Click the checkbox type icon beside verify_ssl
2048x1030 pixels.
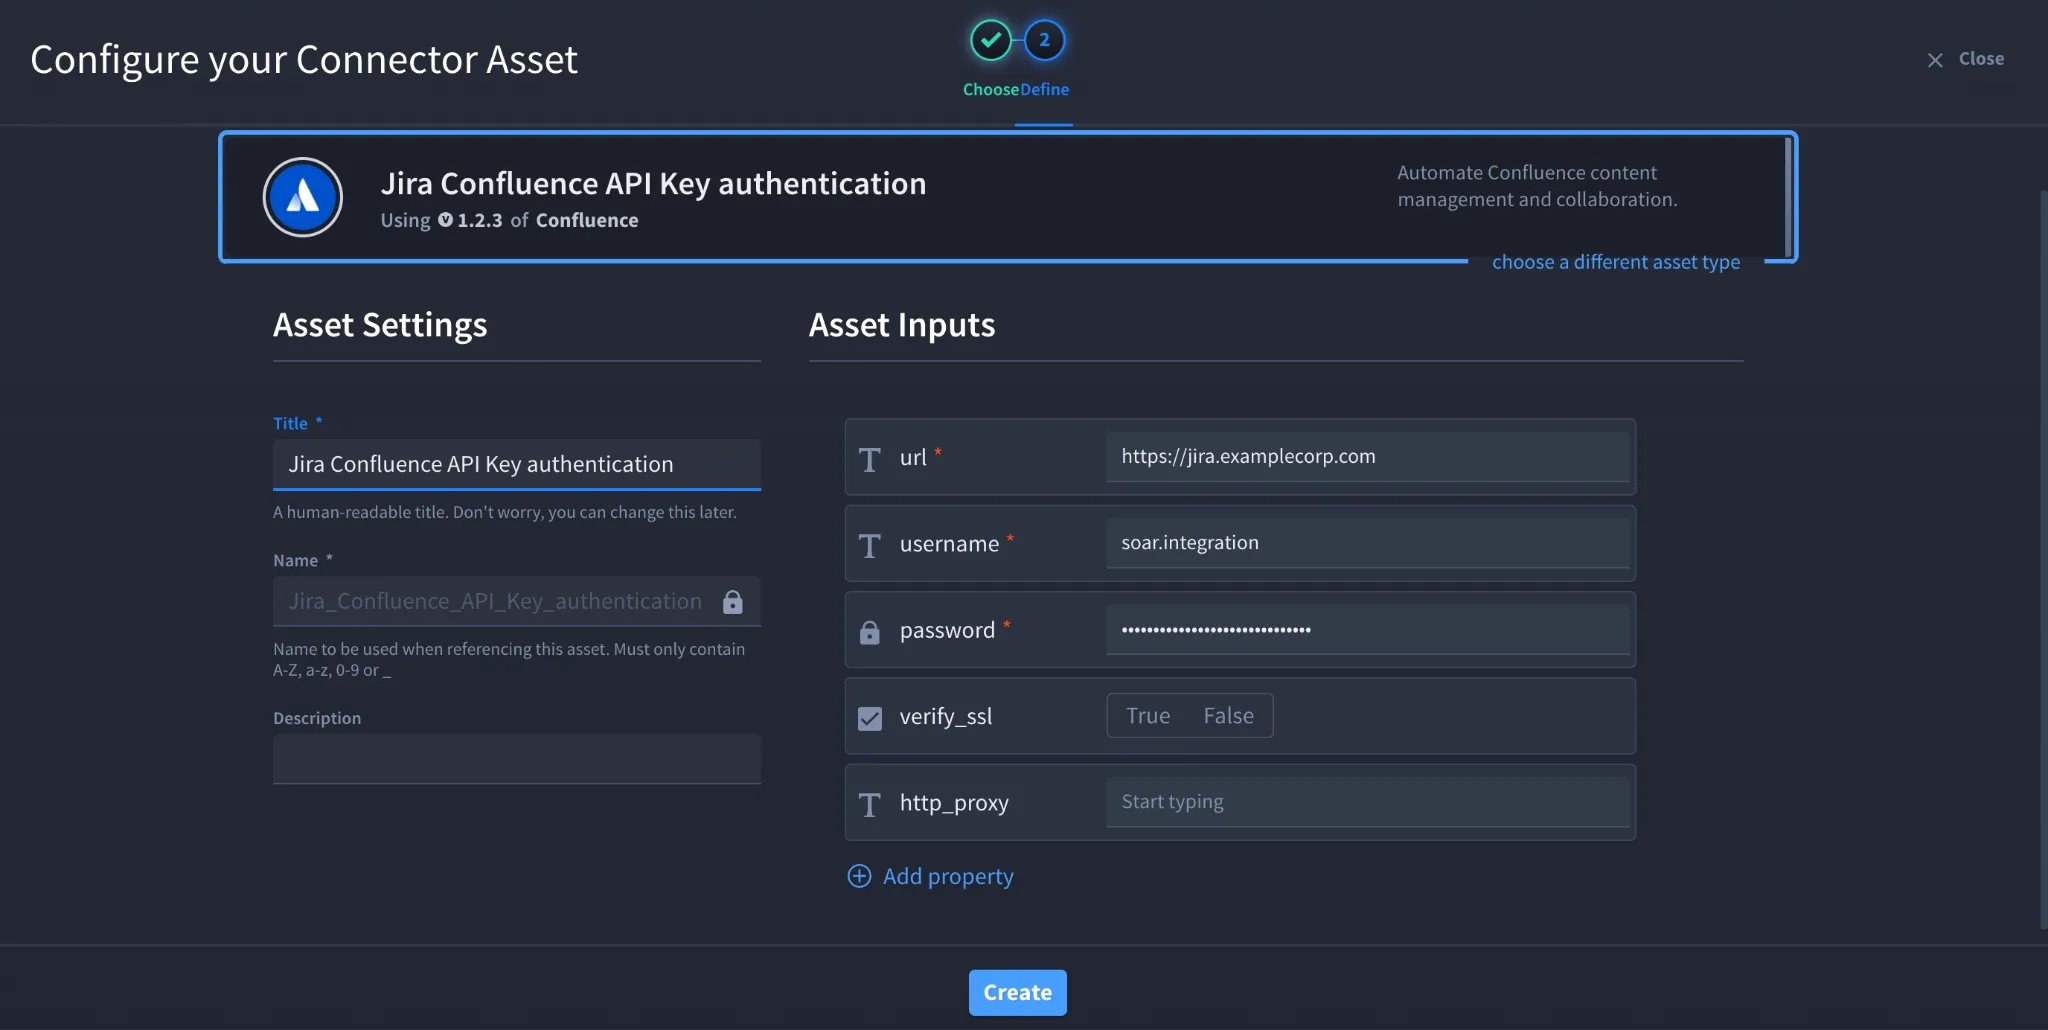pos(870,718)
